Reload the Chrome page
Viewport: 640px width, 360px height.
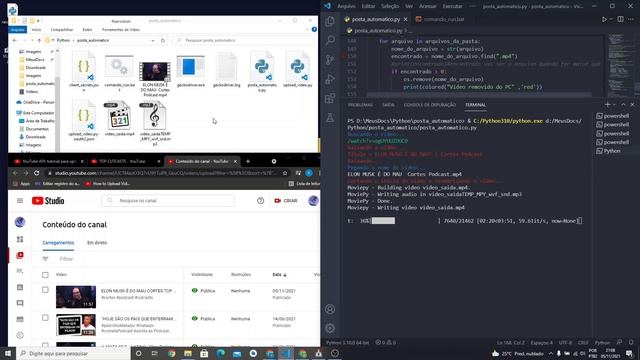pos(37,173)
